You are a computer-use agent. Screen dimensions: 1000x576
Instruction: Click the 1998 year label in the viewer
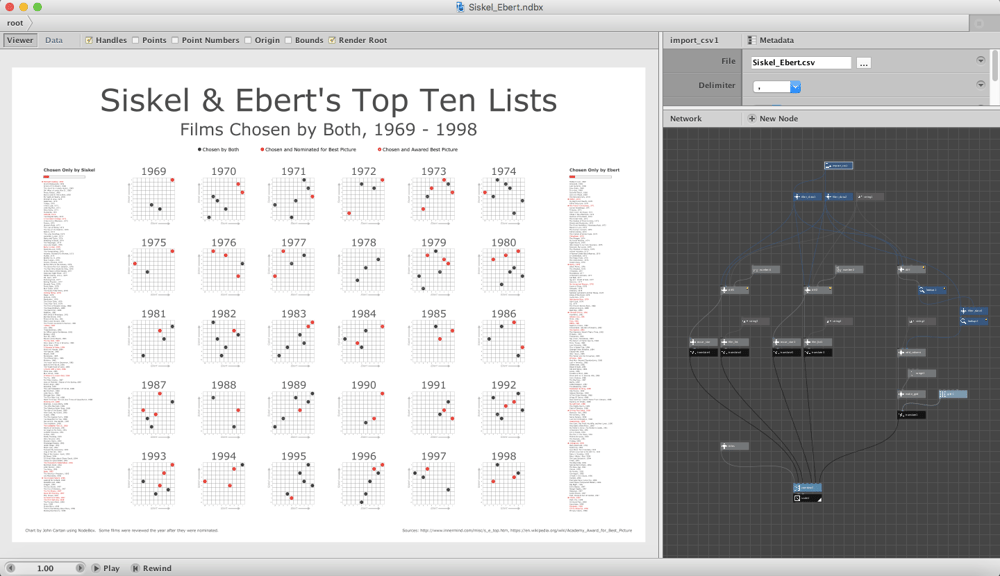tap(504, 456)
